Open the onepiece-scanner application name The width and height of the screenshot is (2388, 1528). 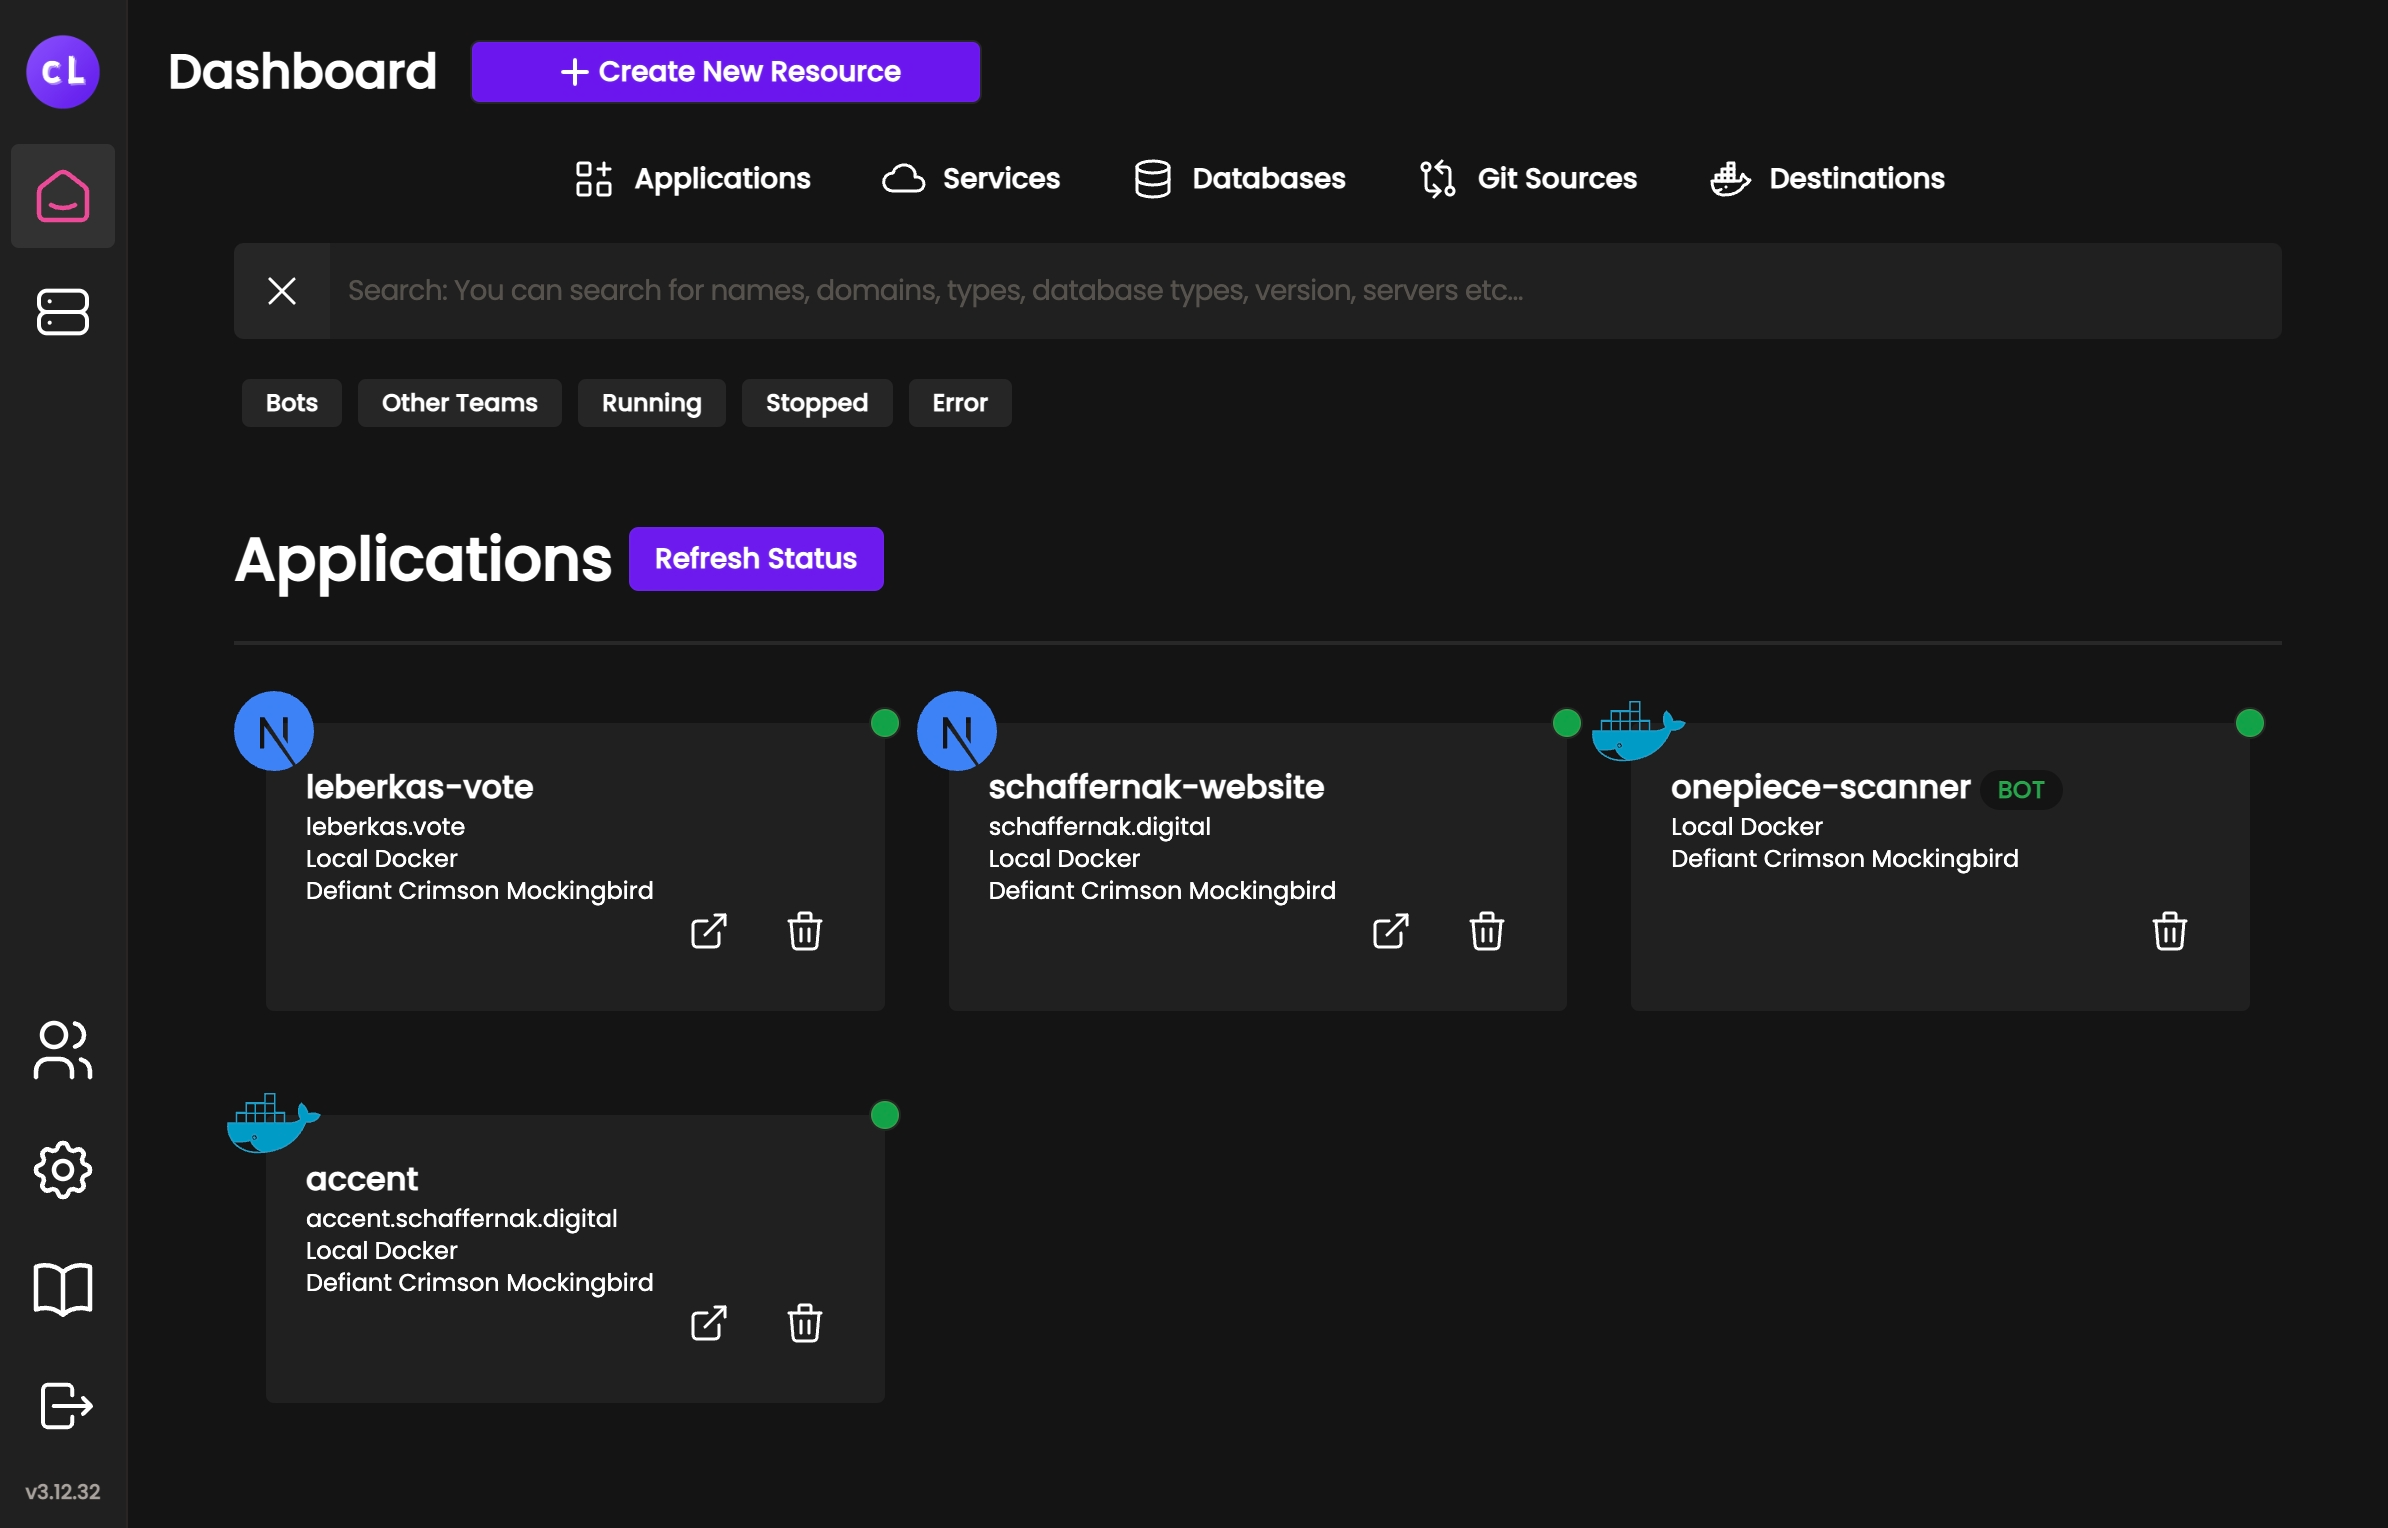click(x=1821, y=787)
